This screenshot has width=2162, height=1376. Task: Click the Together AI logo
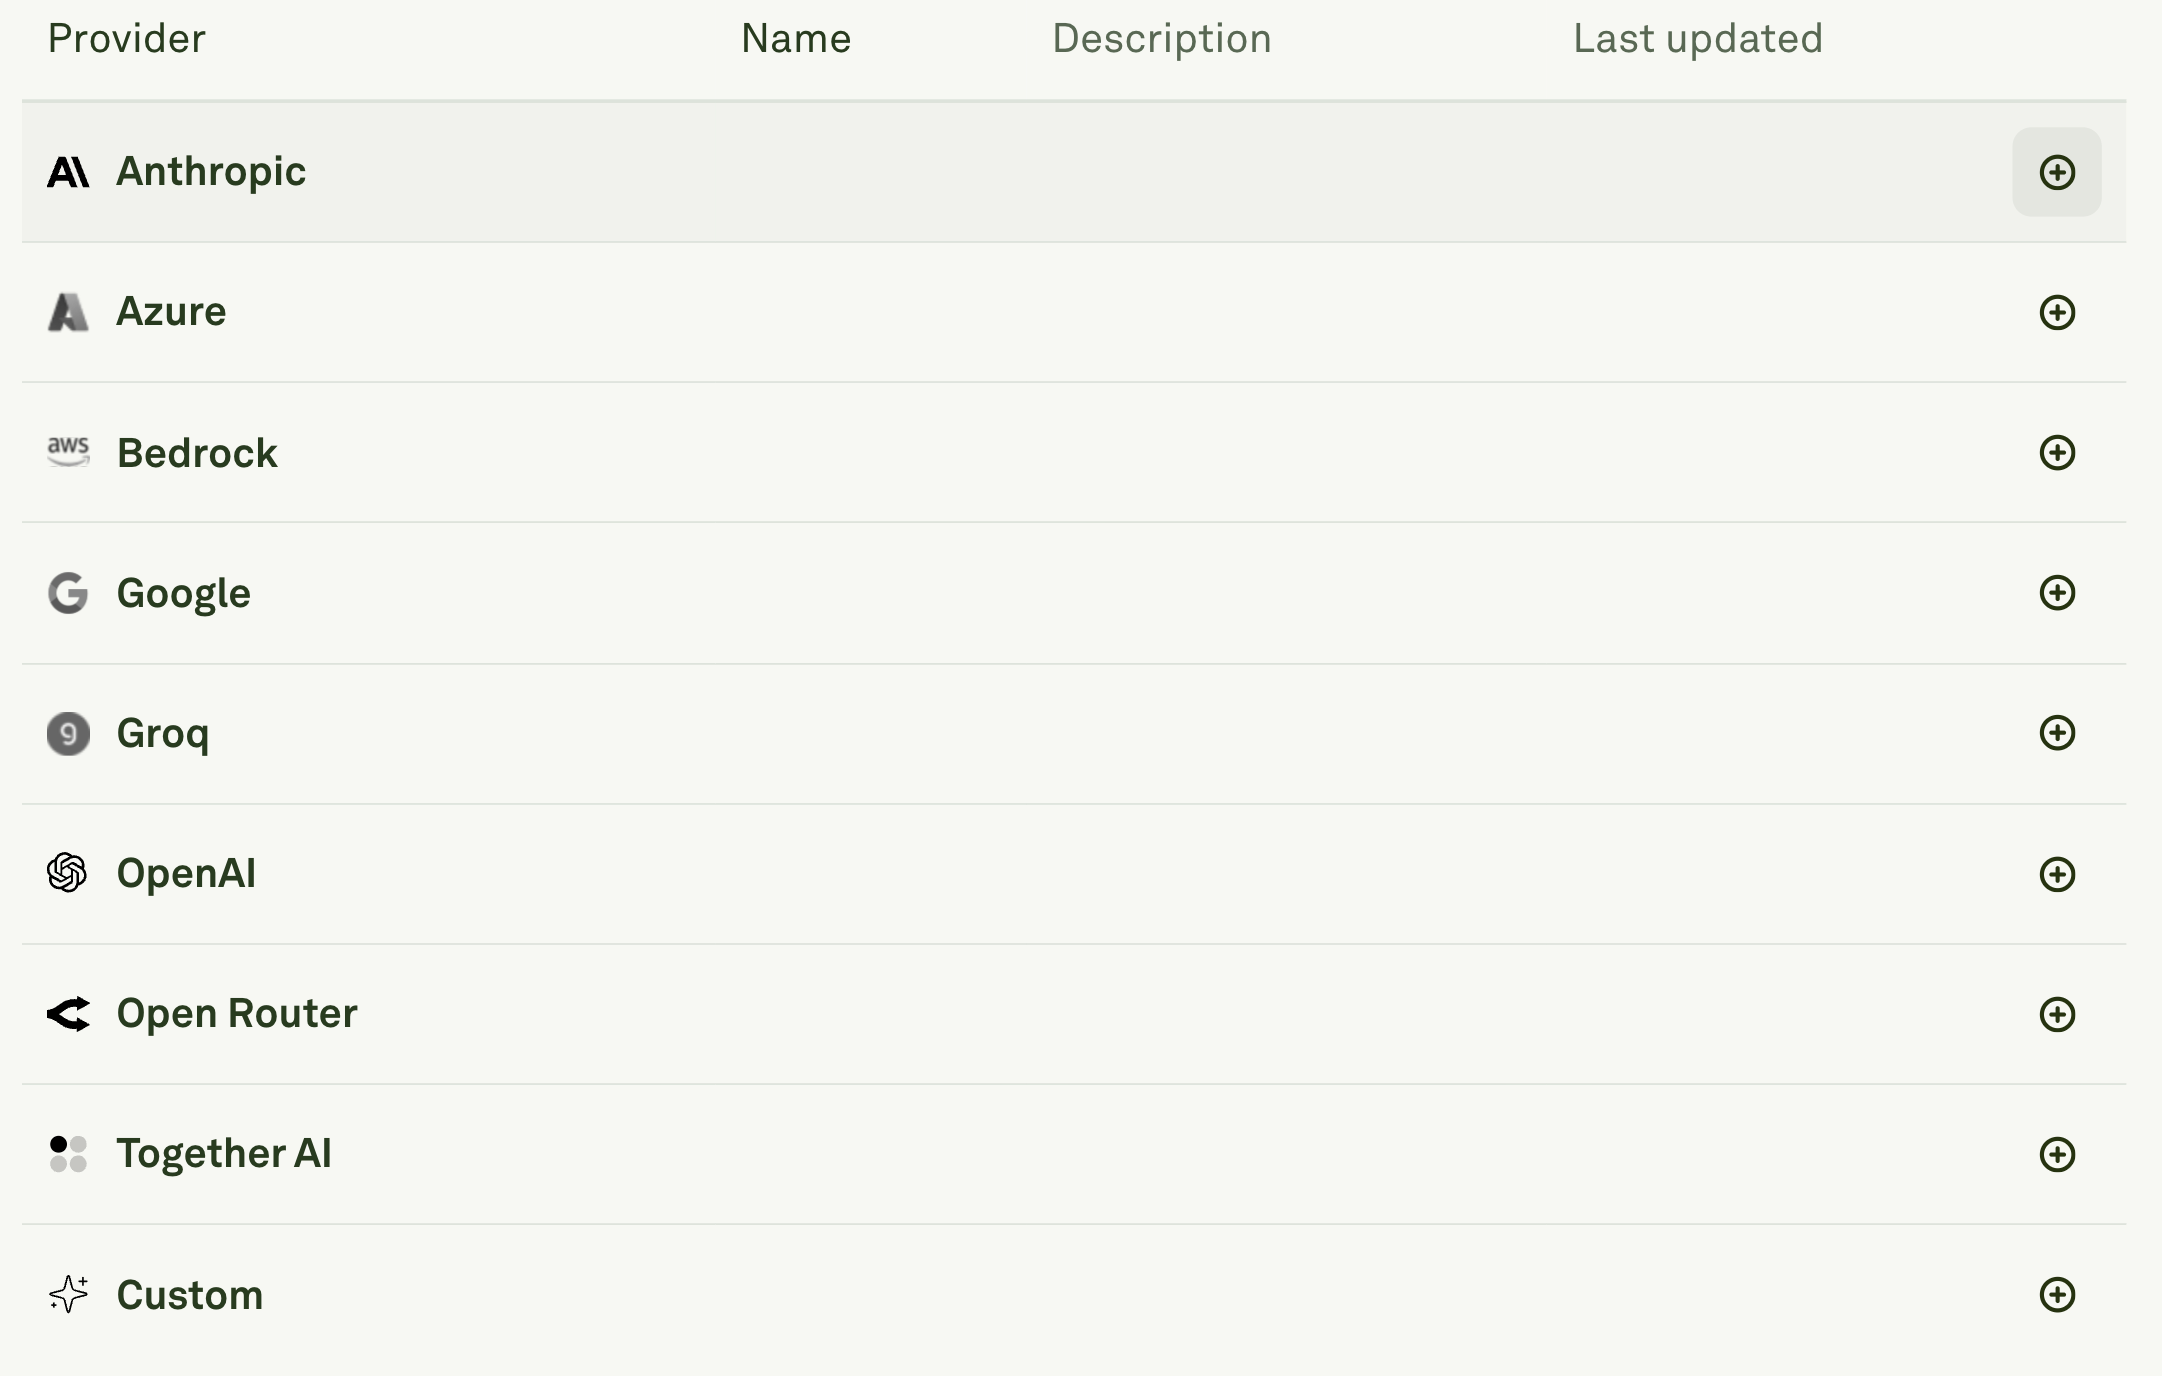coord(69,1154)
